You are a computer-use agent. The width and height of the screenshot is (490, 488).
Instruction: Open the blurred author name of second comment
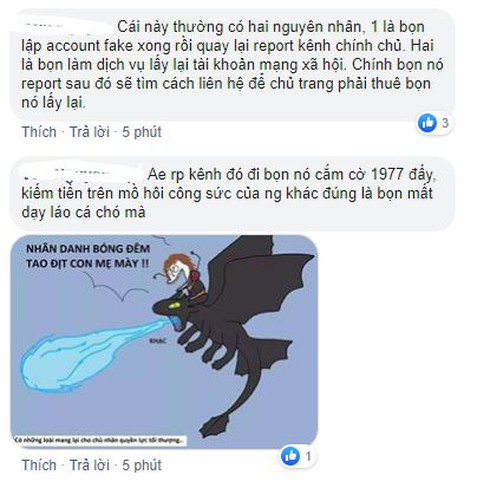[82, 175]
